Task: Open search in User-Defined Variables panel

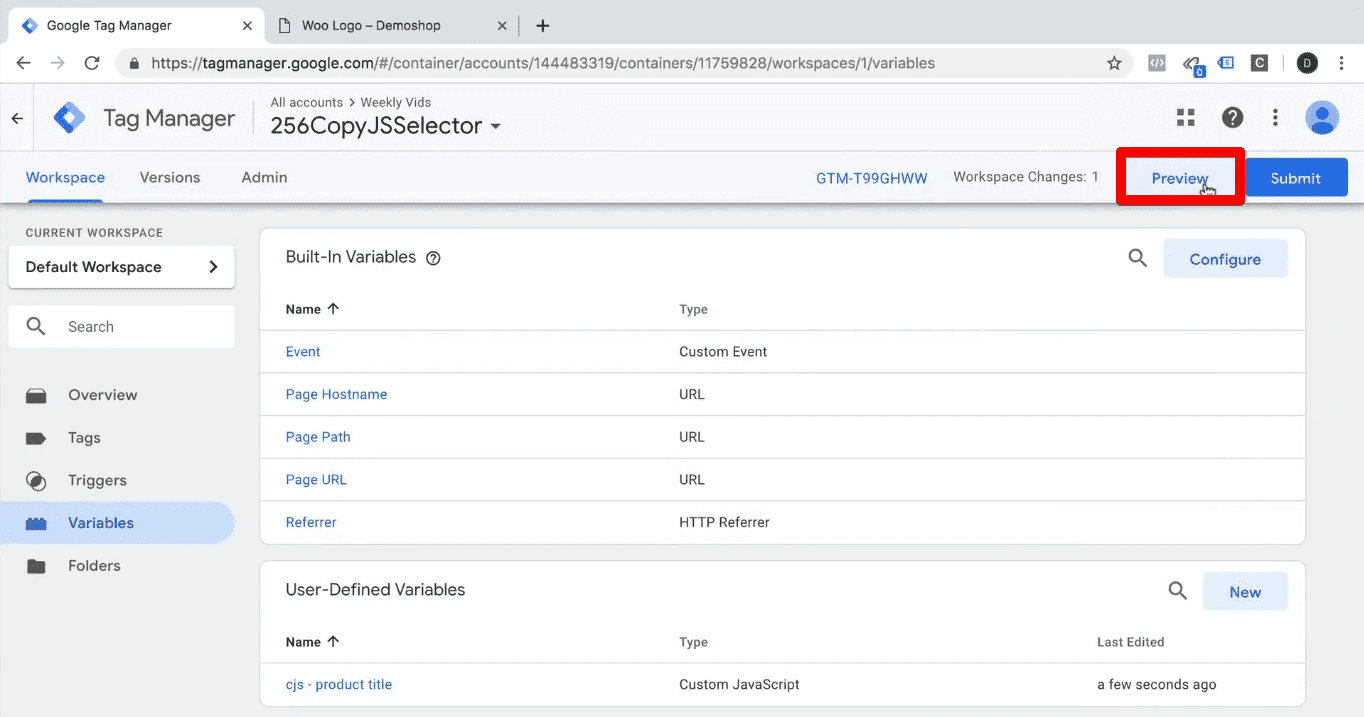Action: point(1177,591)
